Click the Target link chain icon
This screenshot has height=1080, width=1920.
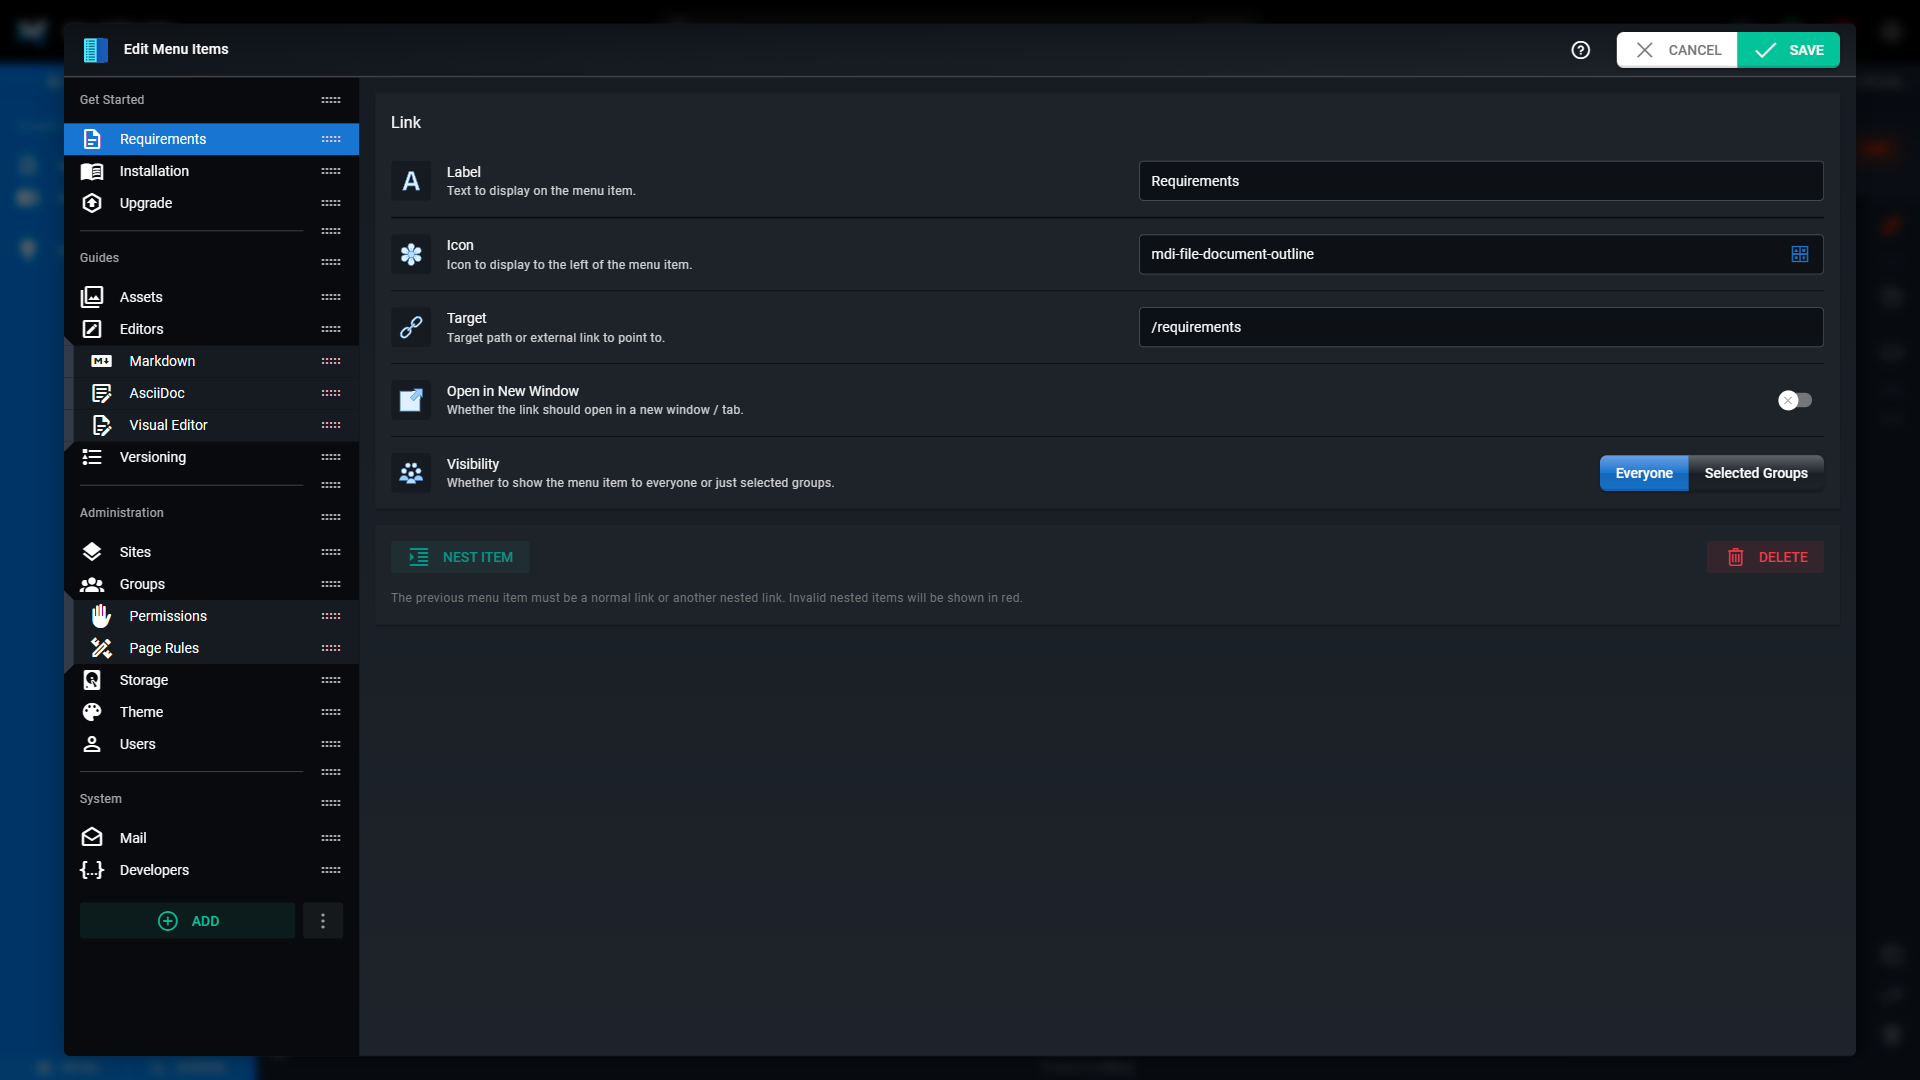point(411,327)
